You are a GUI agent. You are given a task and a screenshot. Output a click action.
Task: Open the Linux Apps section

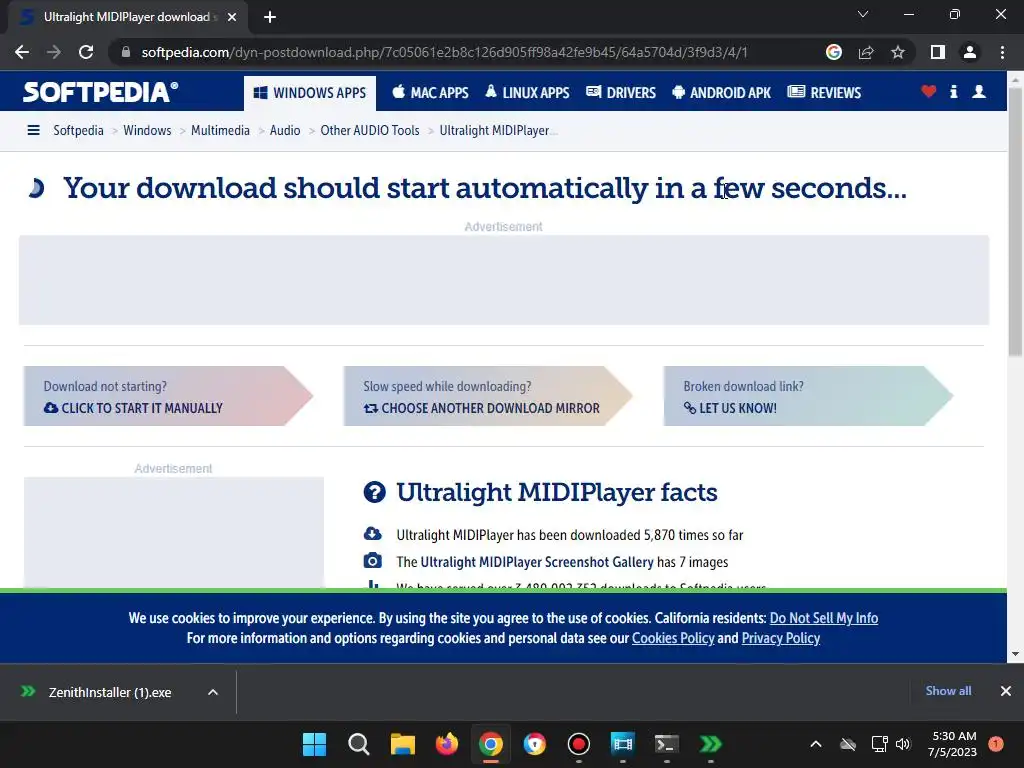[x=527, y=93]
